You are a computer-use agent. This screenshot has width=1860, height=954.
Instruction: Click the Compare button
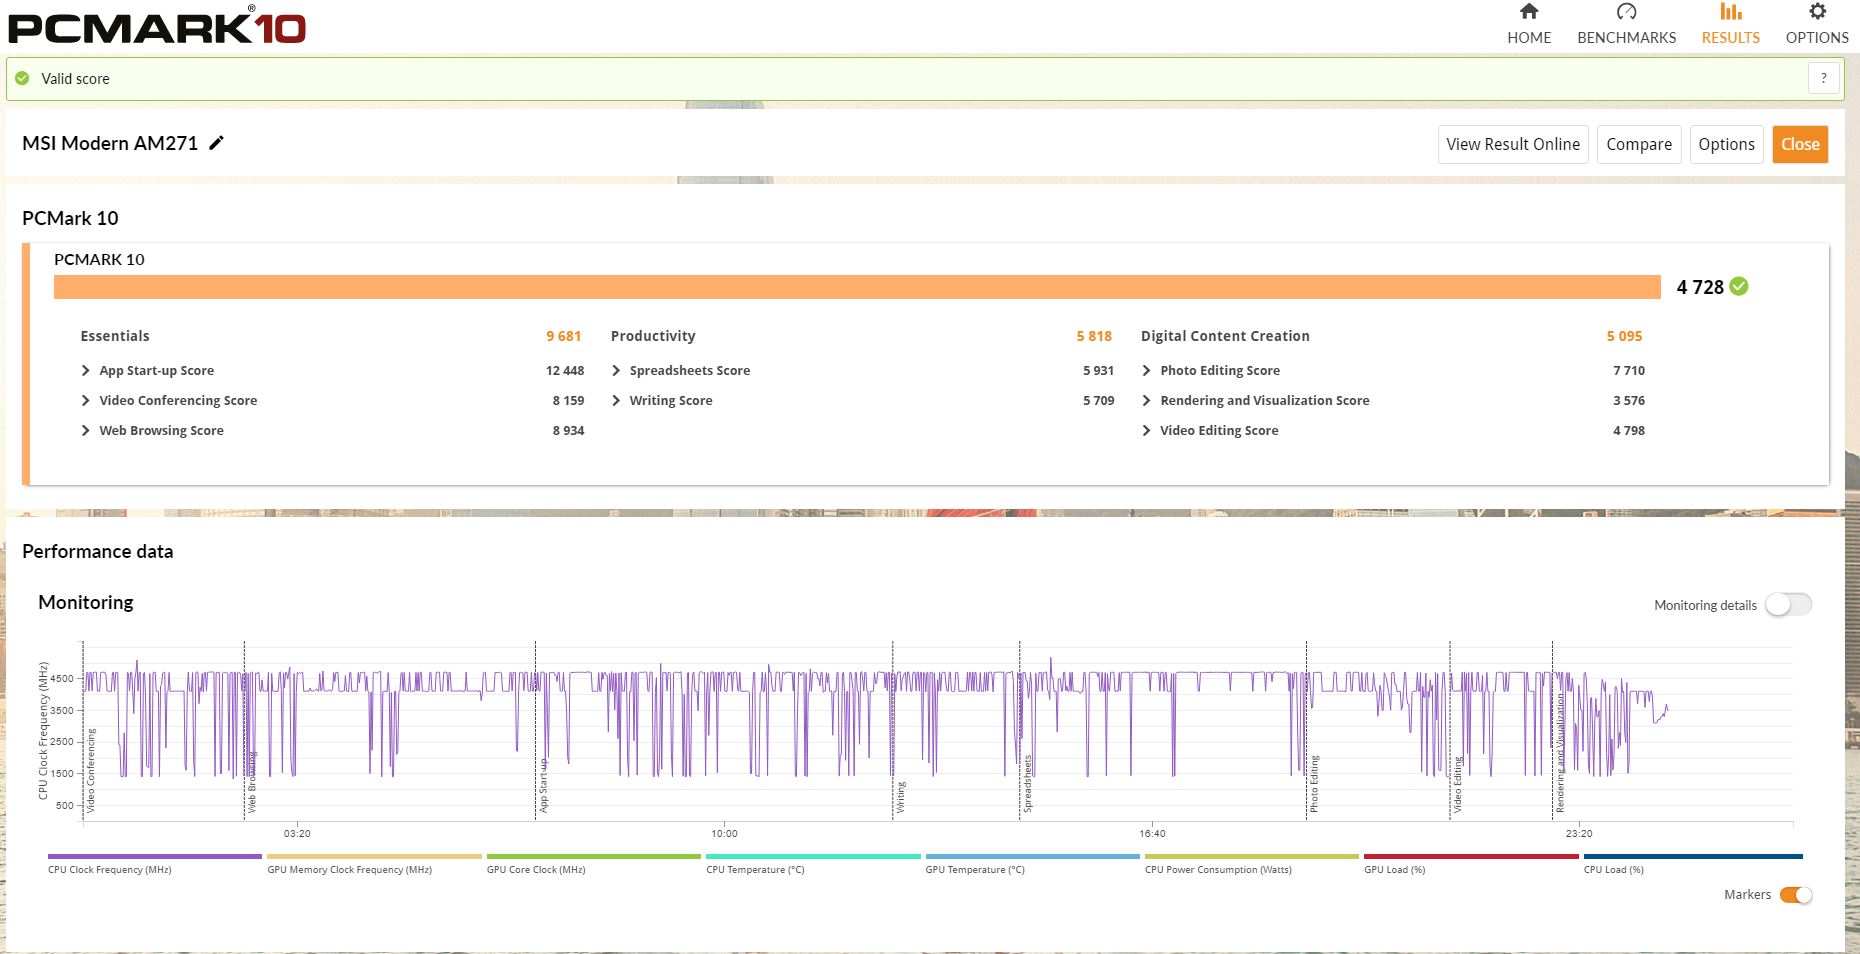pyautogui.click(x=1639, y=144)
